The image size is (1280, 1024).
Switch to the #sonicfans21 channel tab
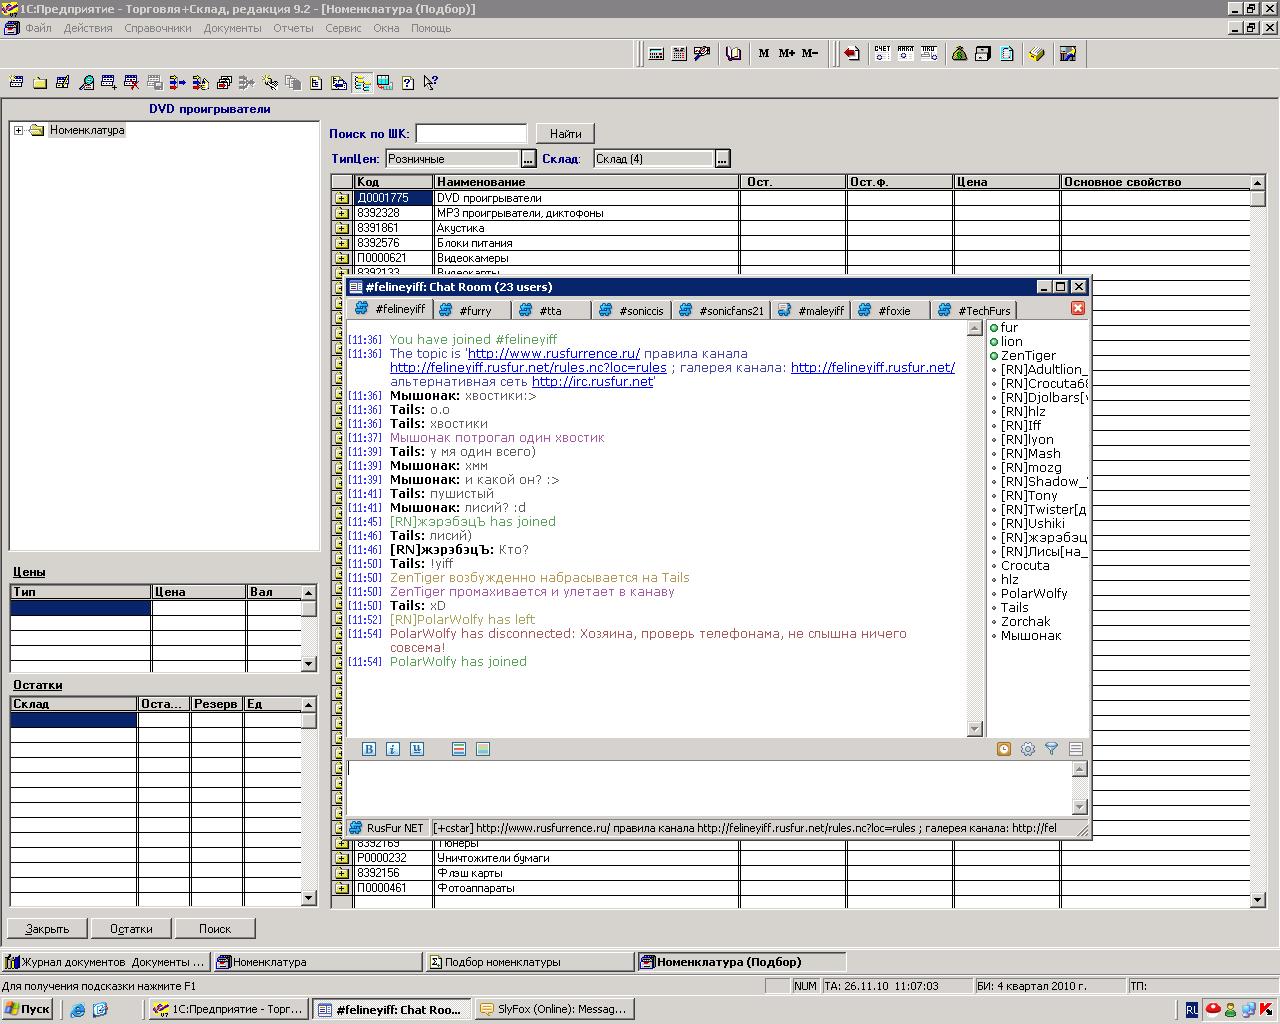click(722, 311)
